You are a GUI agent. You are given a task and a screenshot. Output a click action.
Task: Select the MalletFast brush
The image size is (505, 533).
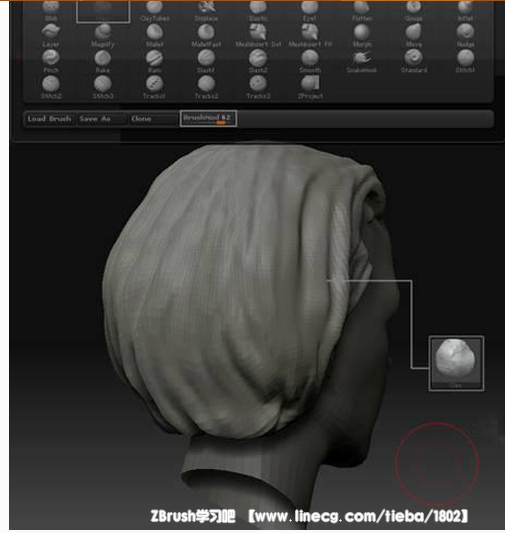(206, 35)
